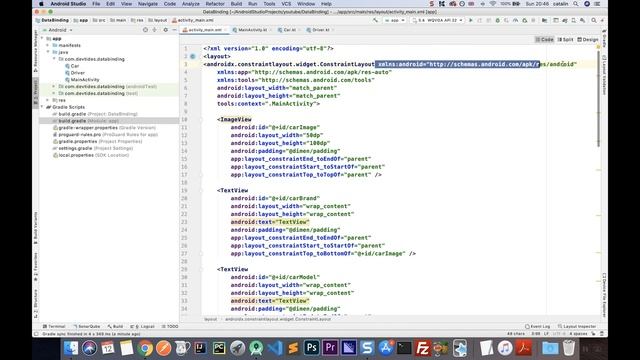
Task: Click the Make Project hammer icon
Action: point(376,20)
